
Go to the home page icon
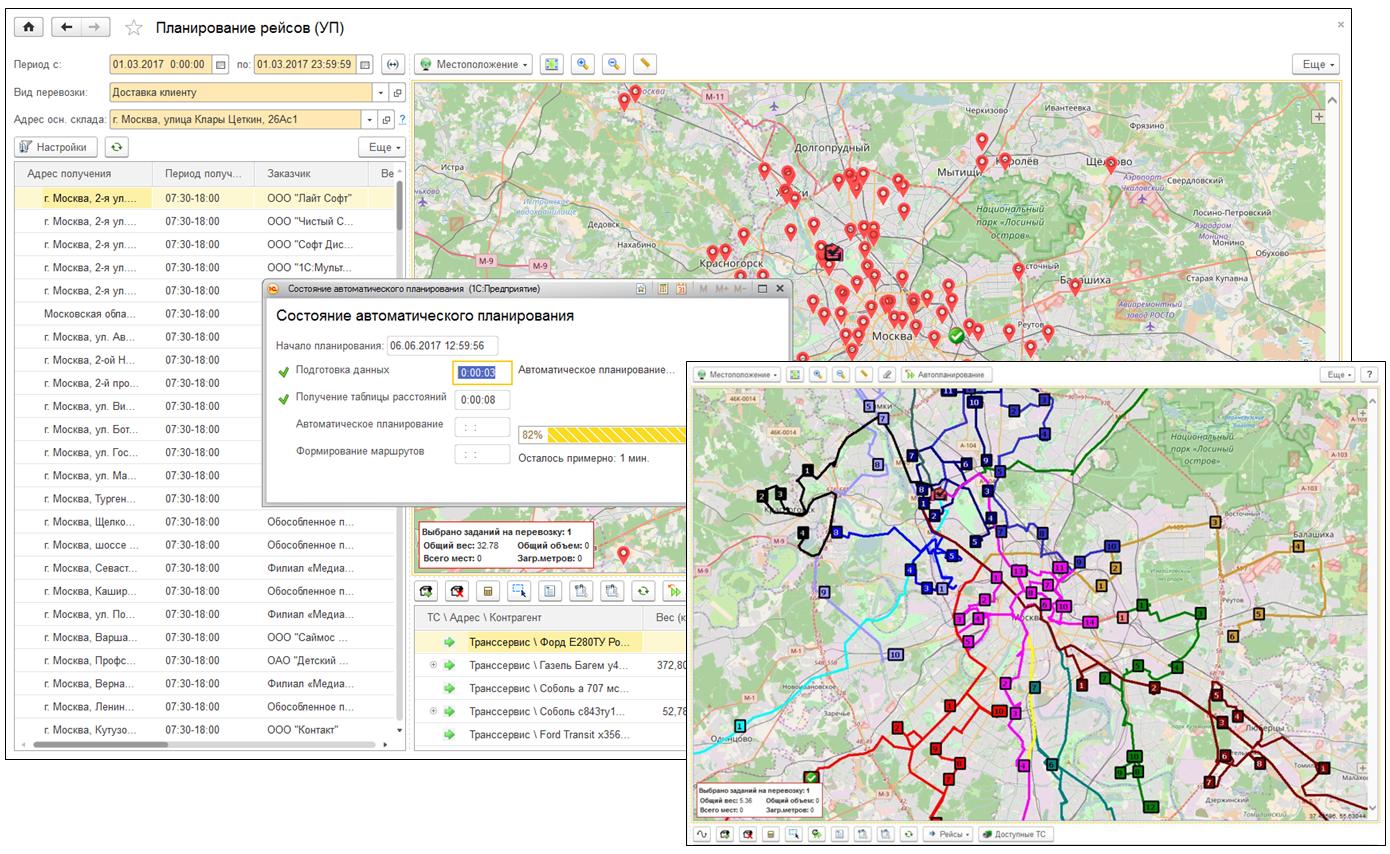click(28, 27)
